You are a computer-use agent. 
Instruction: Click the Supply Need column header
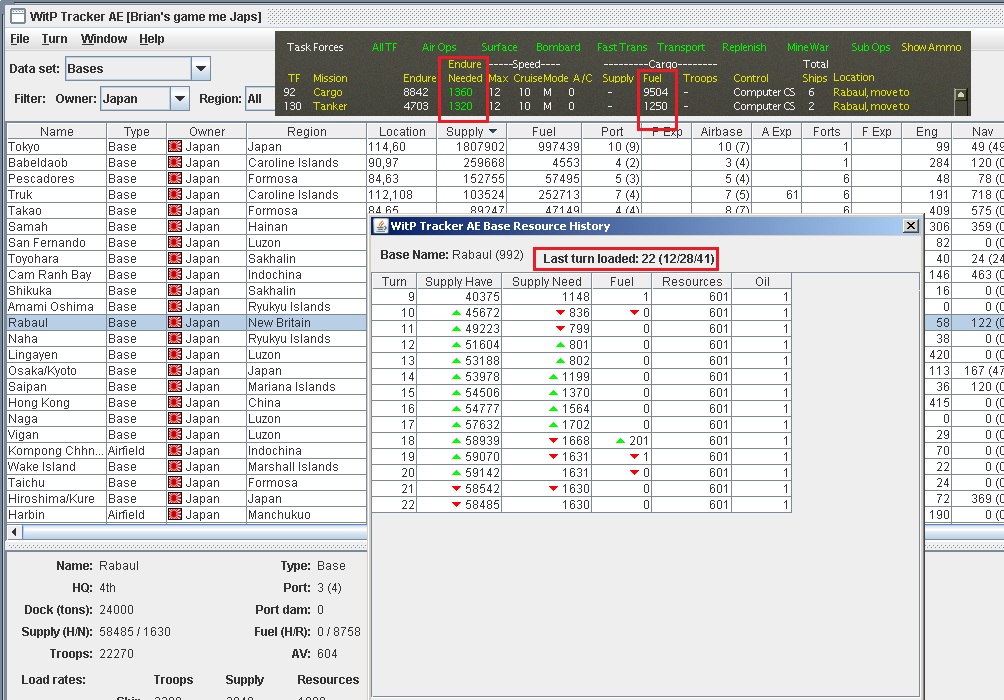click(547, 281)
